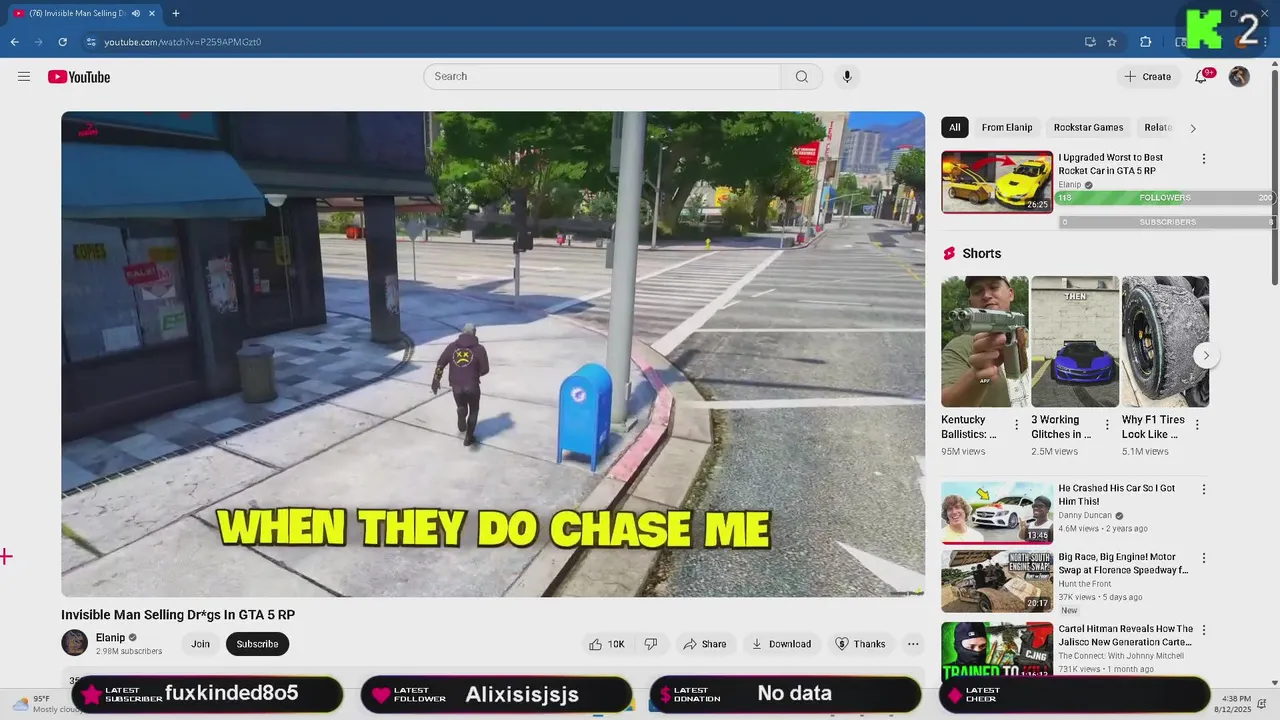1280x720 pixels.
Task: Click the Join button
Action: 200,644
